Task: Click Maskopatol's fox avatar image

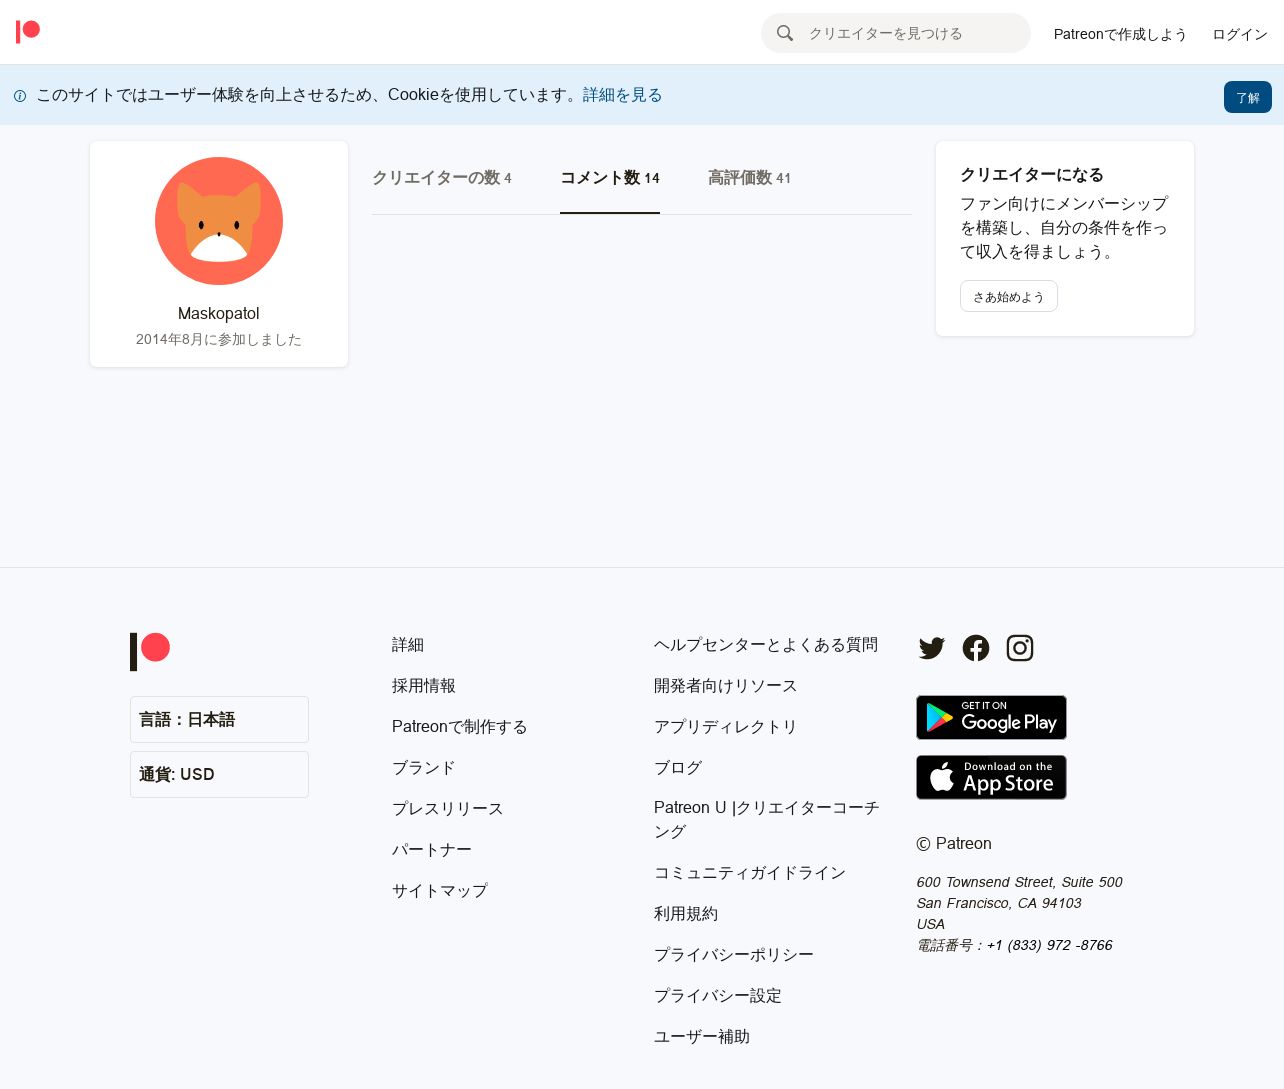Action: click(219, 221)
